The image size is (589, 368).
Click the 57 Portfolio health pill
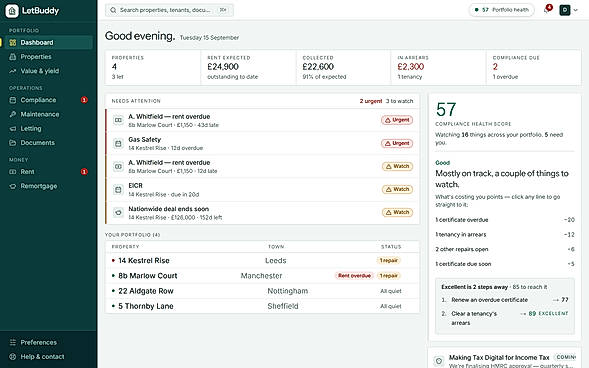pos(501,10)
